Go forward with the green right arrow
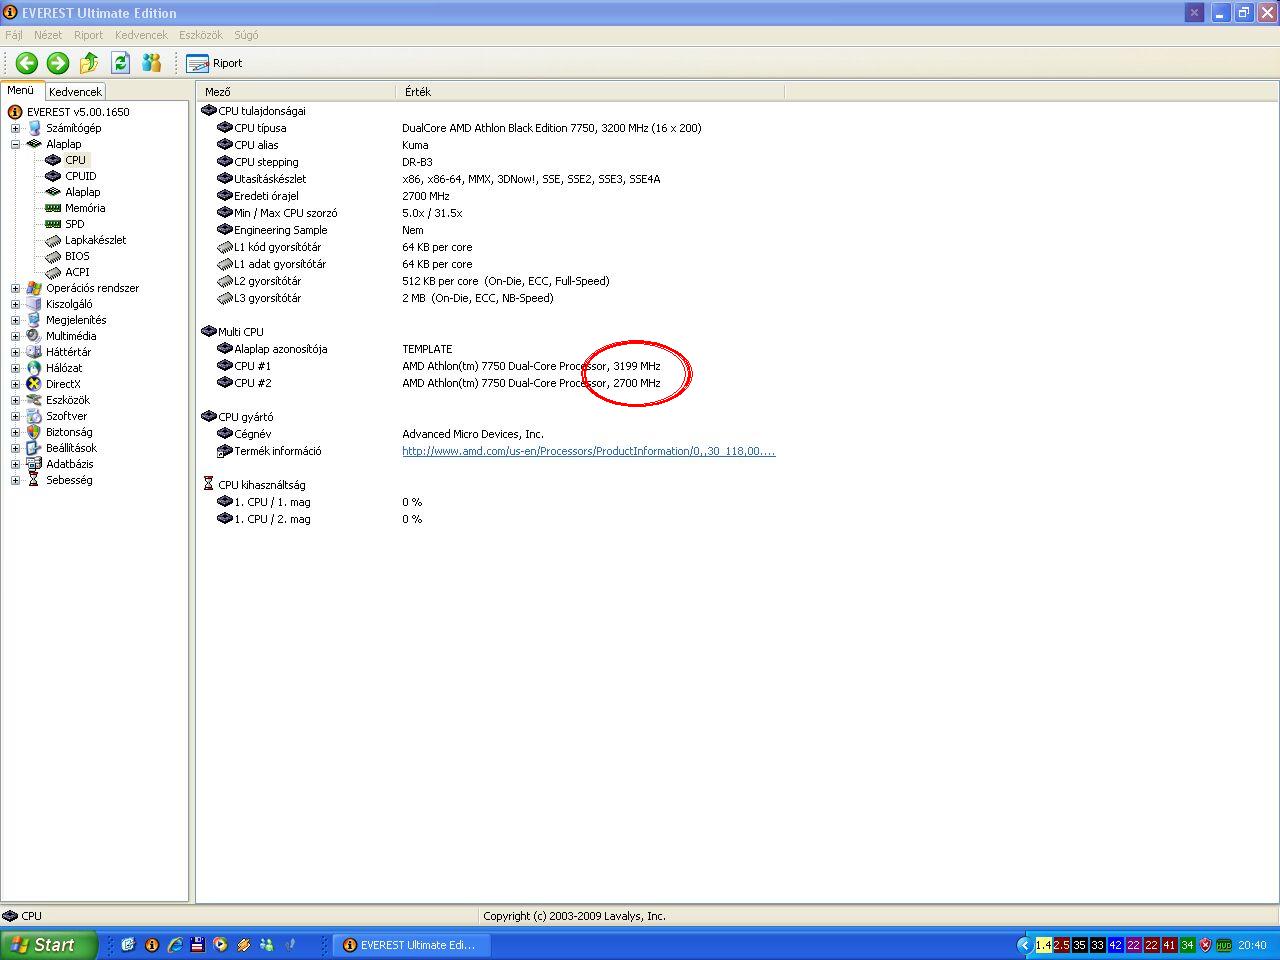The width and height of the screenshot is (1280, 960). pos(58,63)
